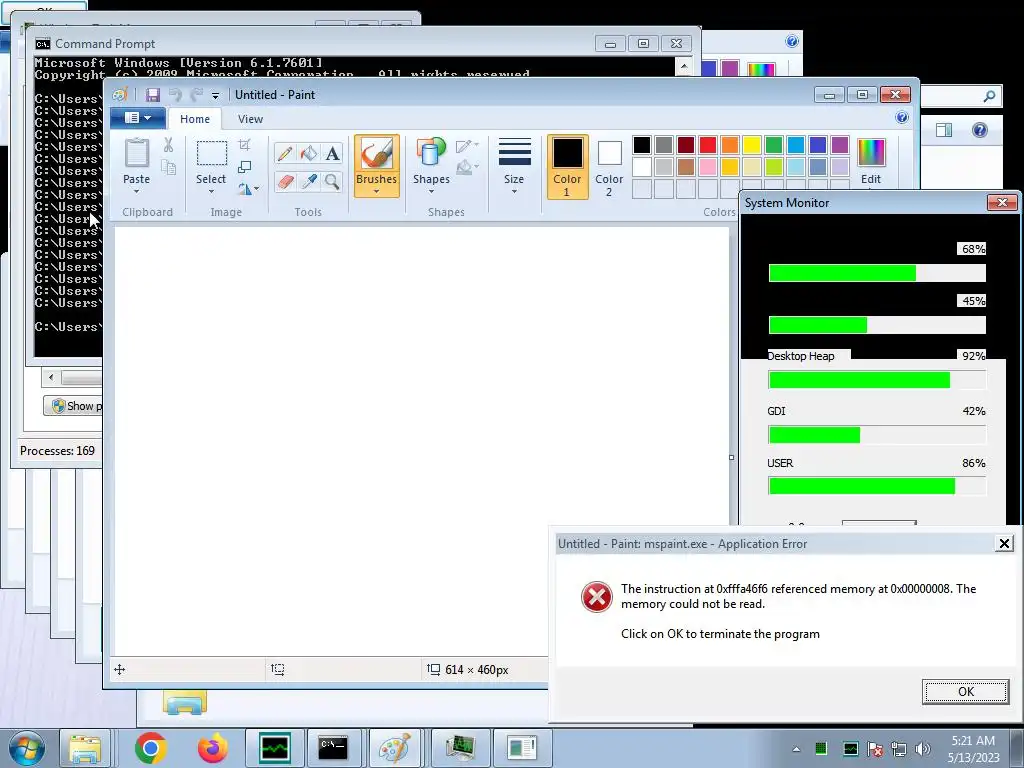The width and height of the screenshot is (1024, 768).
Task: Expand the Customize Quick Access Toolbar arrow
Action: 215,95
